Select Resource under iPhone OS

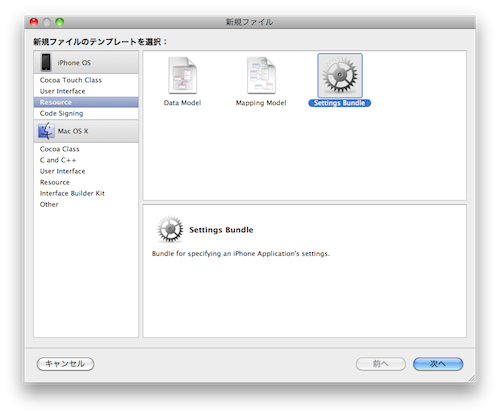tap(86, 102)
